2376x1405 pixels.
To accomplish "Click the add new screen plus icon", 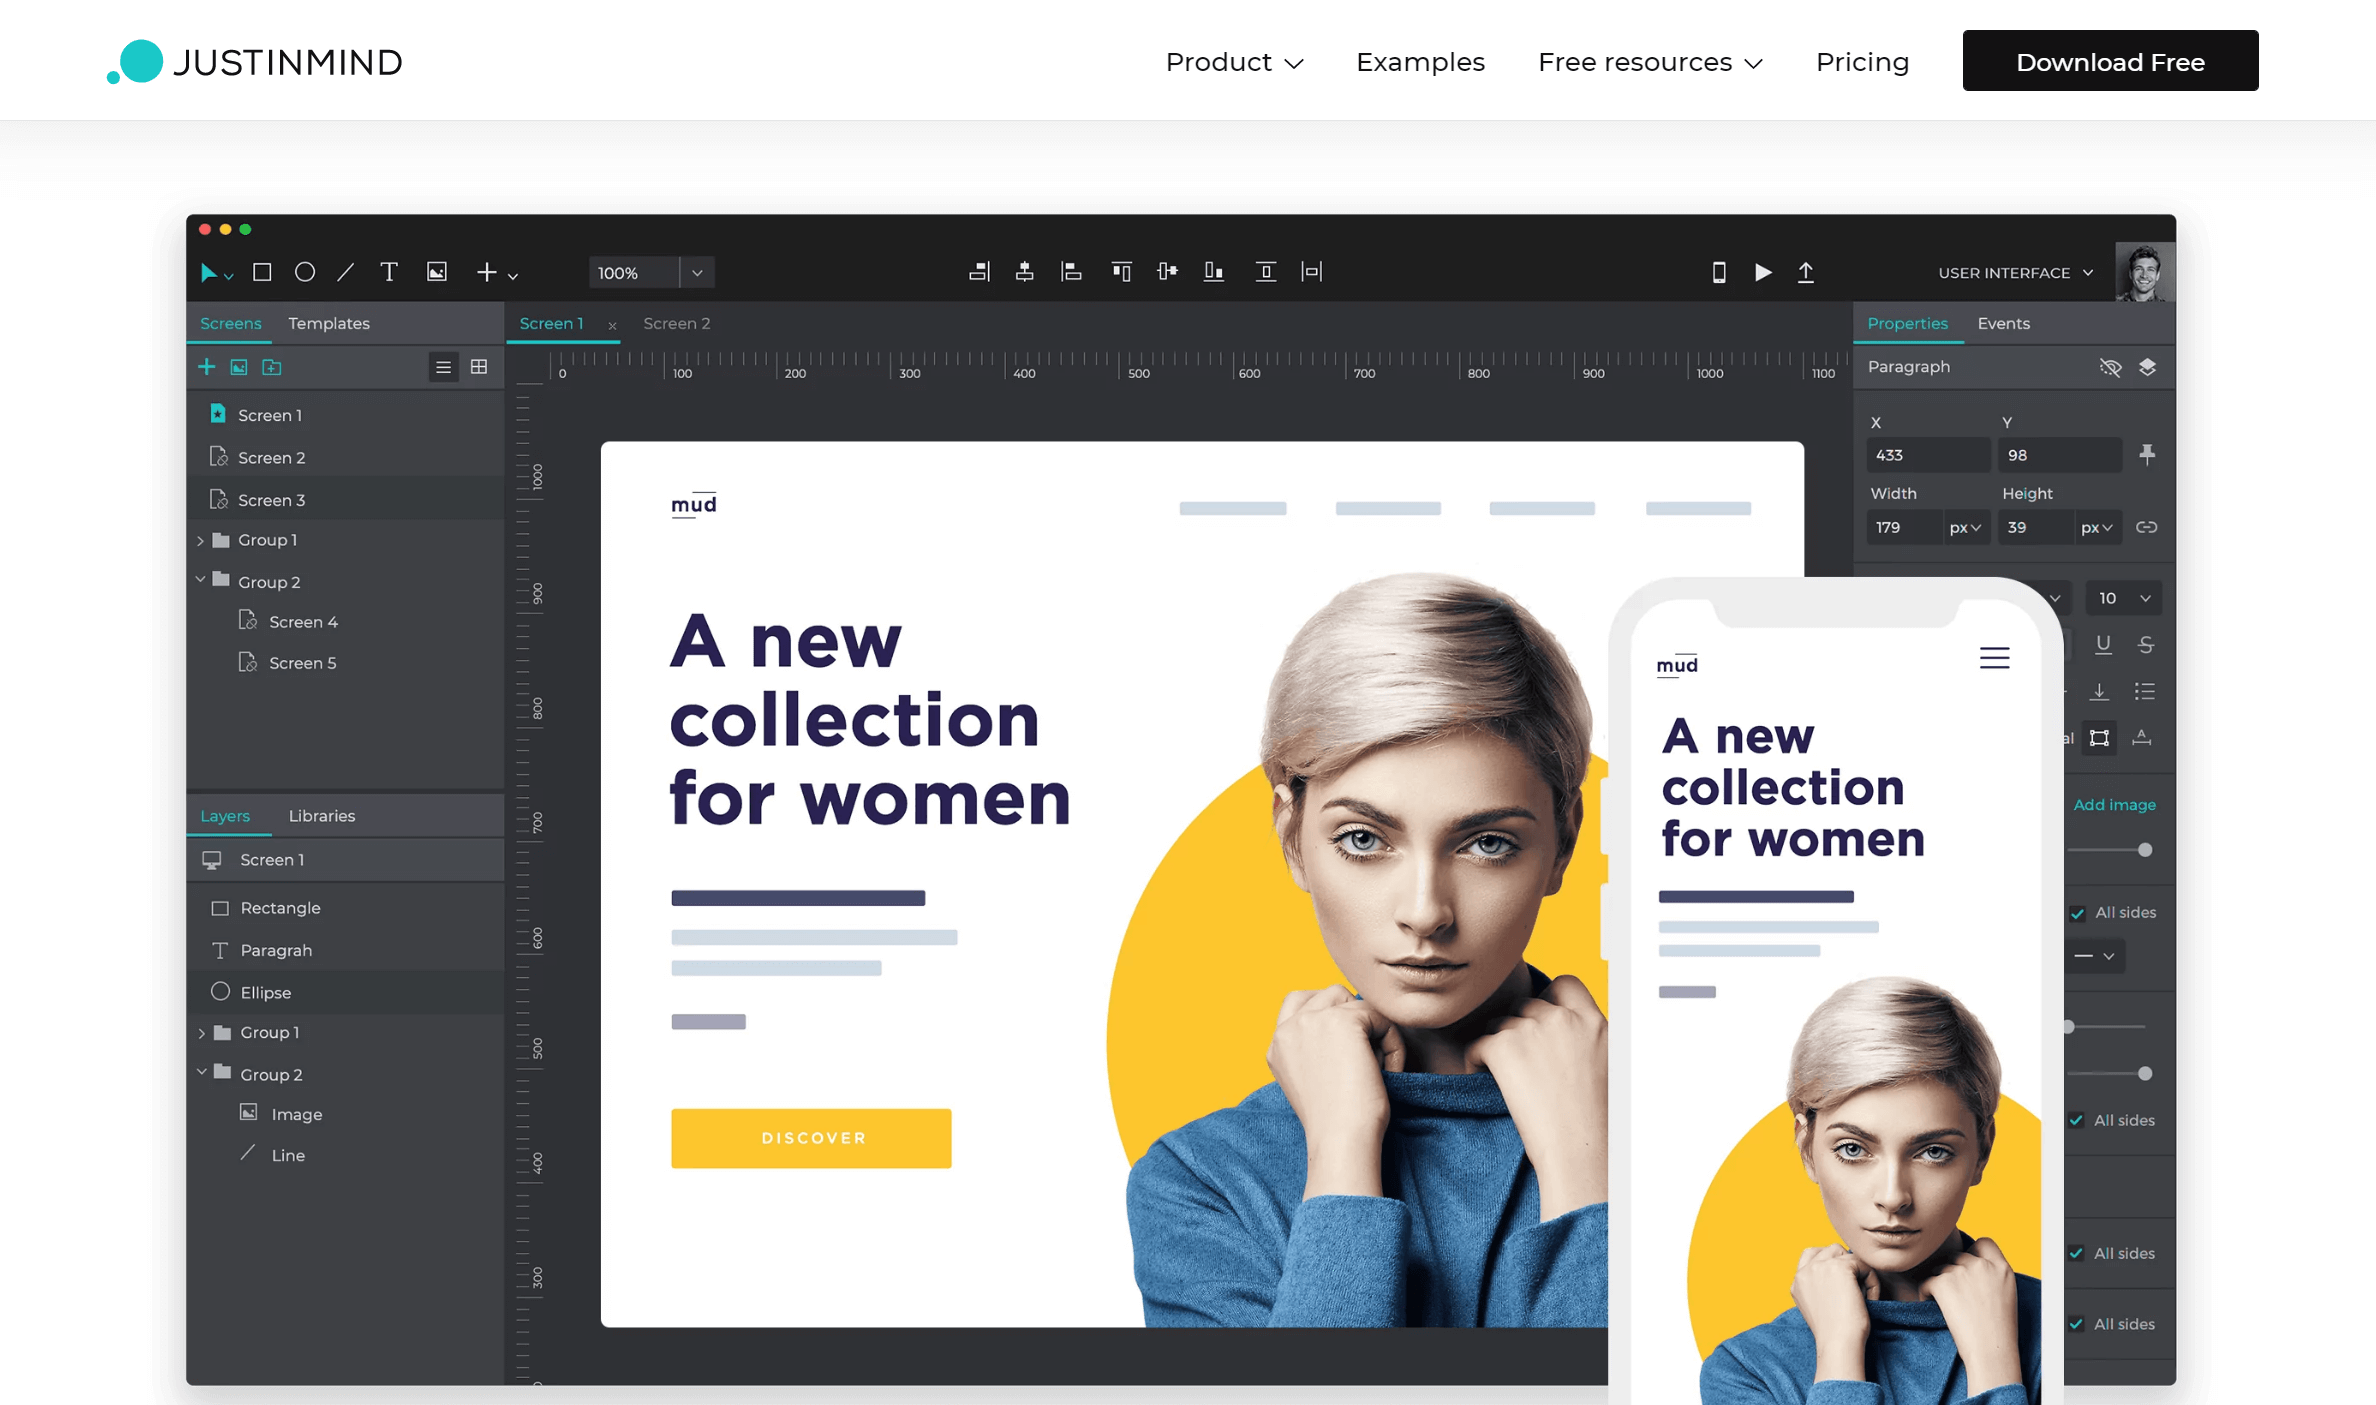I will coord(207,367).
